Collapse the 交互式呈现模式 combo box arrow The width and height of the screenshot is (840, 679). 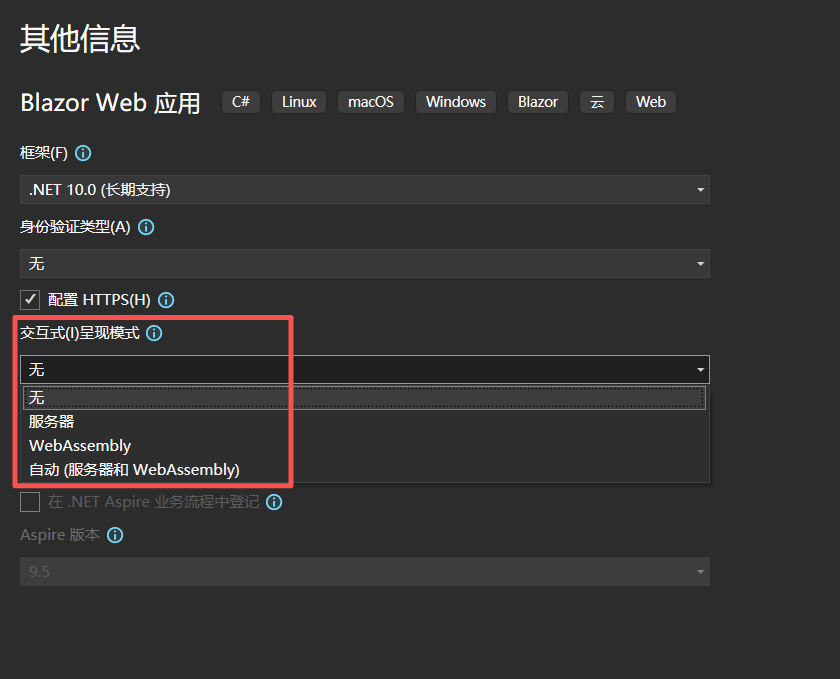coord(700,369)
